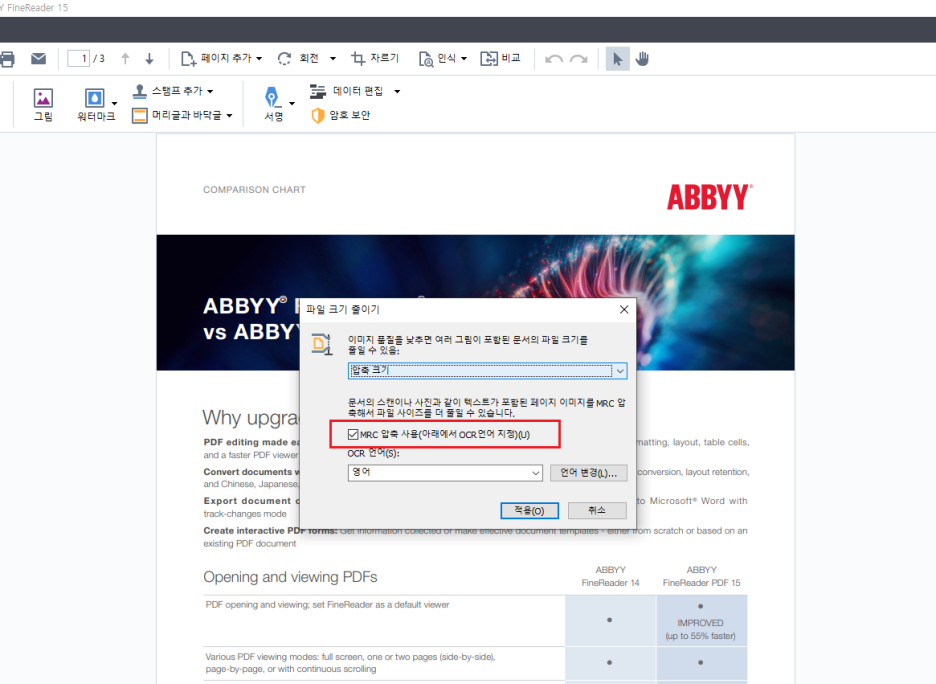Screen dimensions: 936x684
Task: Click the 적용(O) apply button
Action: click(529, 510)
